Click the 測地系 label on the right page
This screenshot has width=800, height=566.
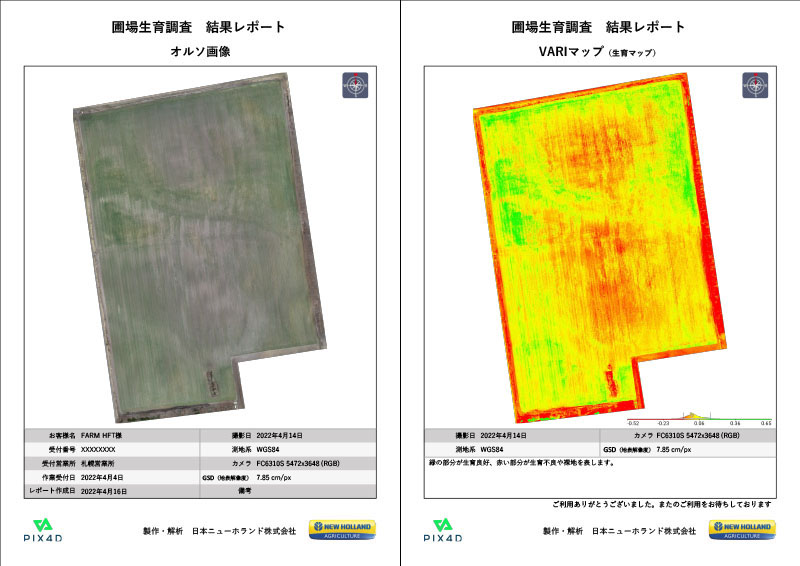pos(465,450)
